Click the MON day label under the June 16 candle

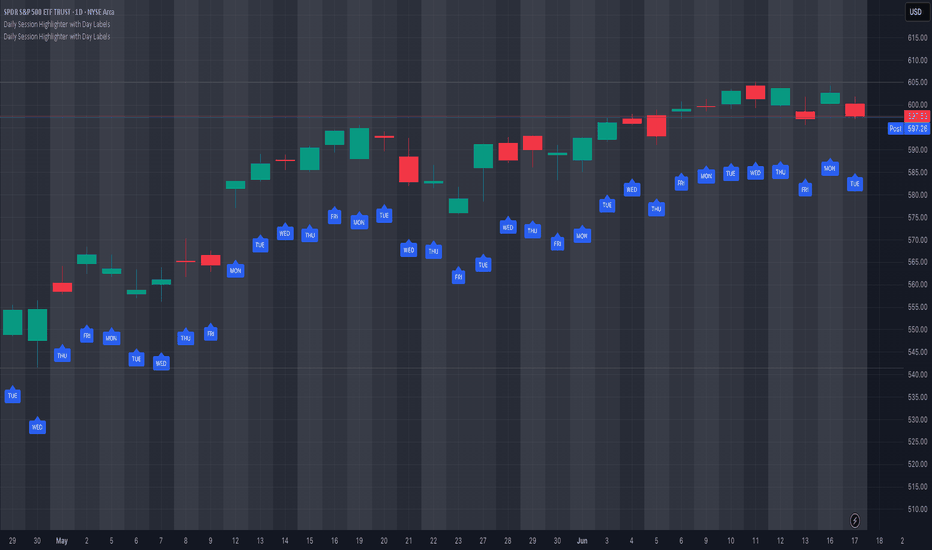[830, 168]
